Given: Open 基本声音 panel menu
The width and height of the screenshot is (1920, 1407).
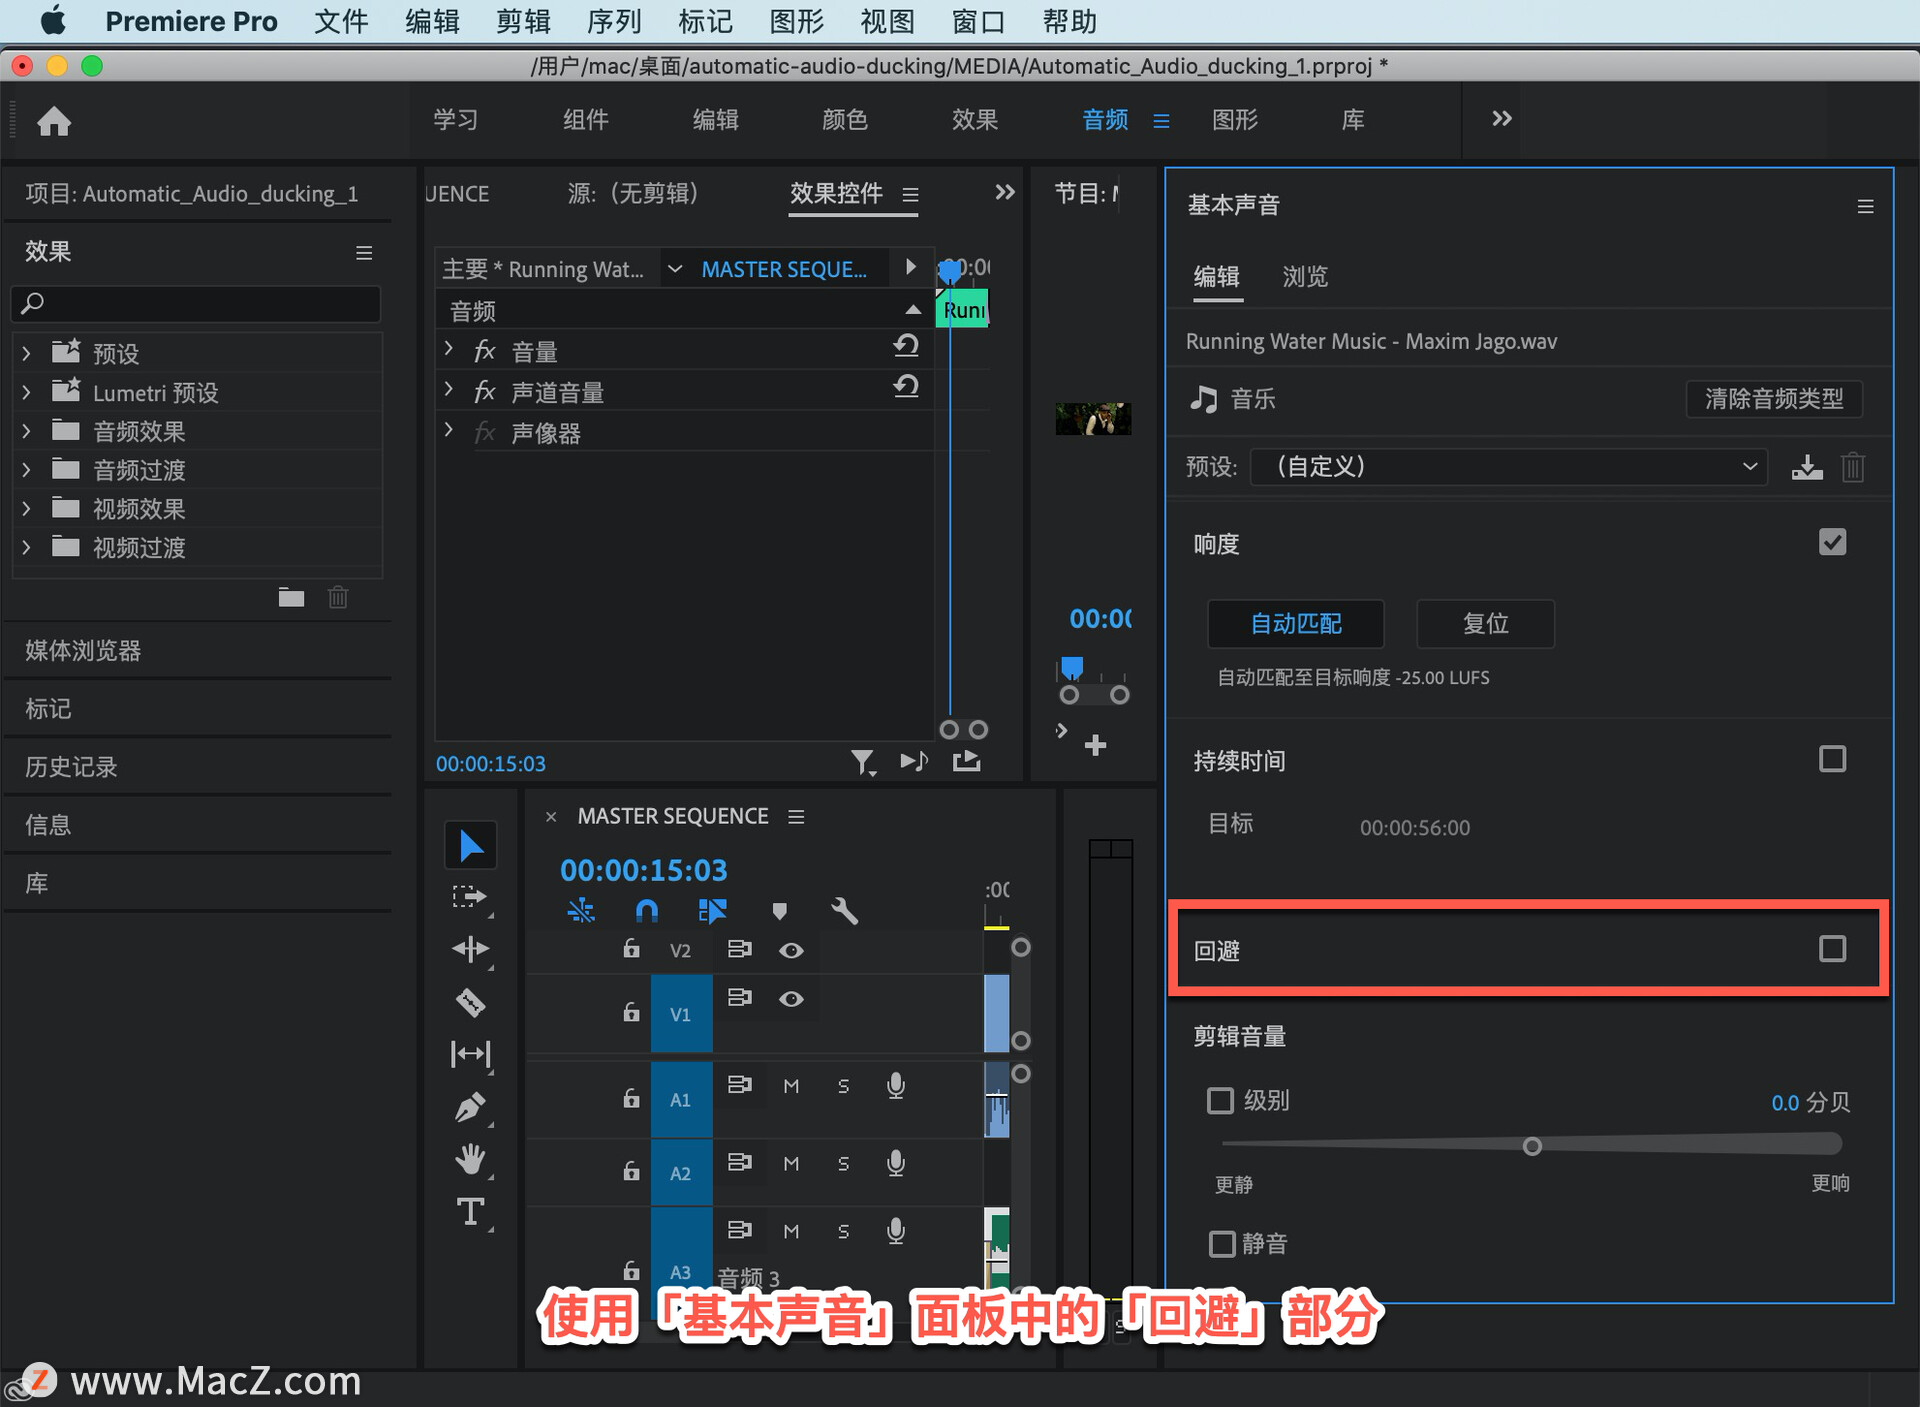Looking at the screenshot, I should pyautogui.click(x=1865, y=206).
